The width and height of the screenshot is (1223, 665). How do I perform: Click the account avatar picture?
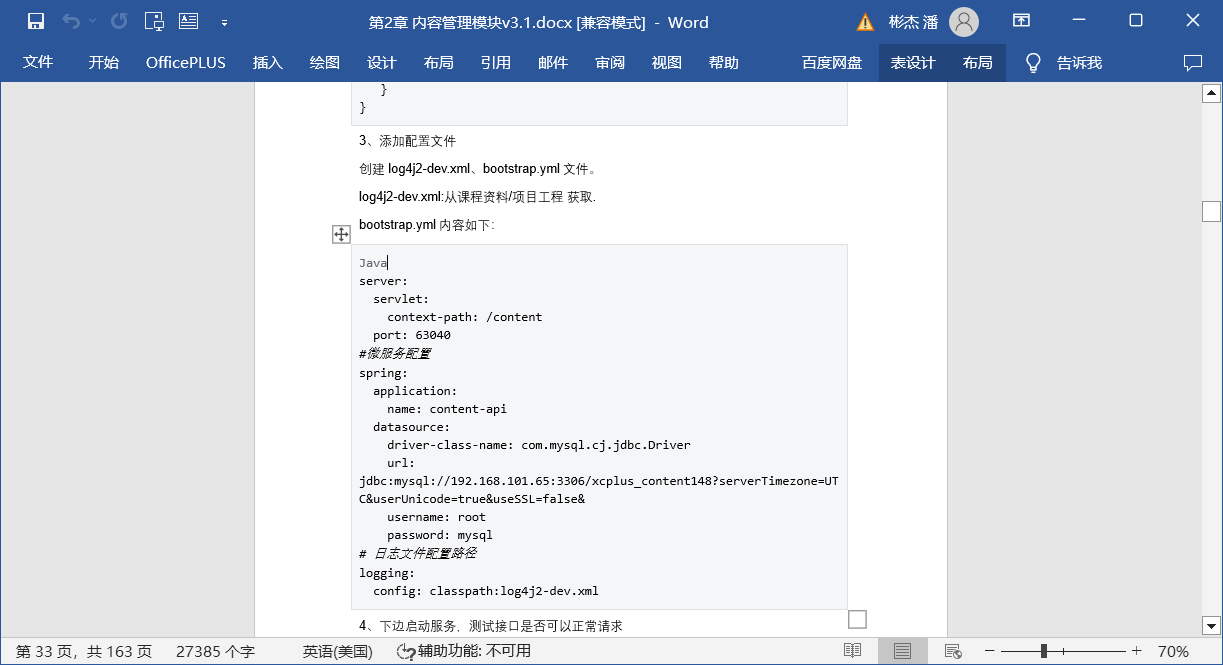964,21
